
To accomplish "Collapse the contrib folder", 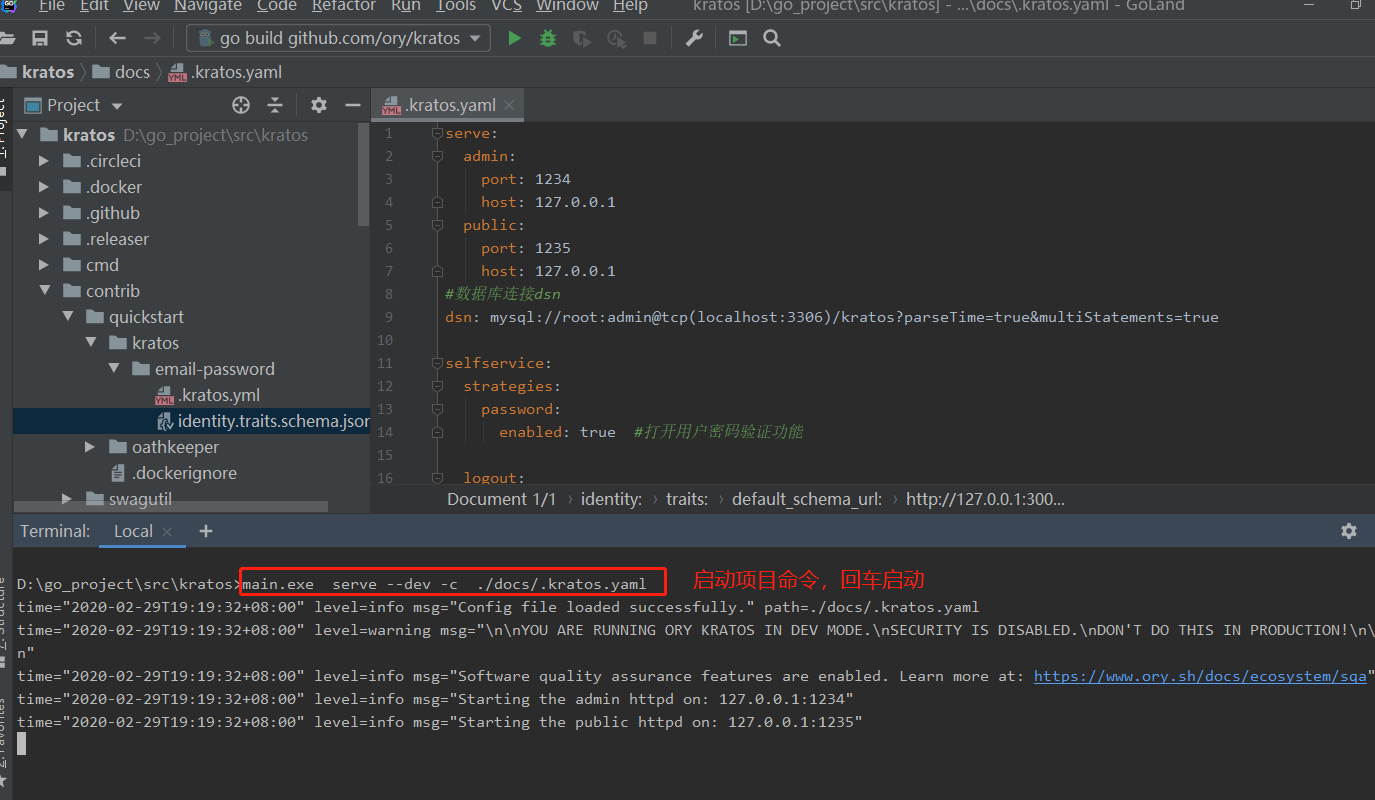I will tap(44, 291).
